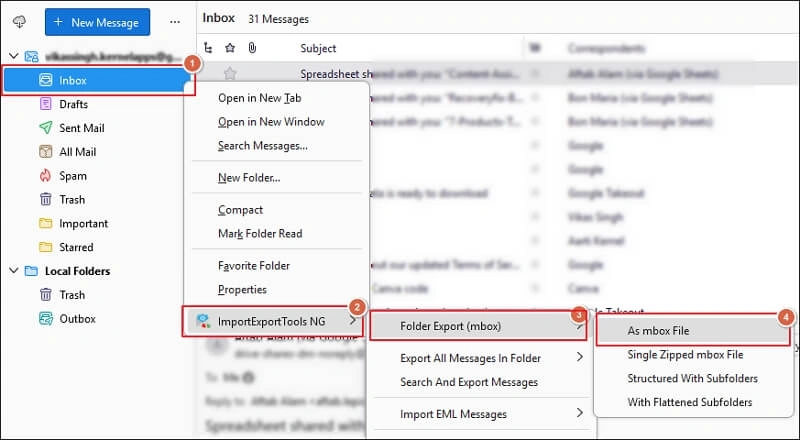Open the Spam folder label
The image size is (800, 440).
[x=73, y=176]
